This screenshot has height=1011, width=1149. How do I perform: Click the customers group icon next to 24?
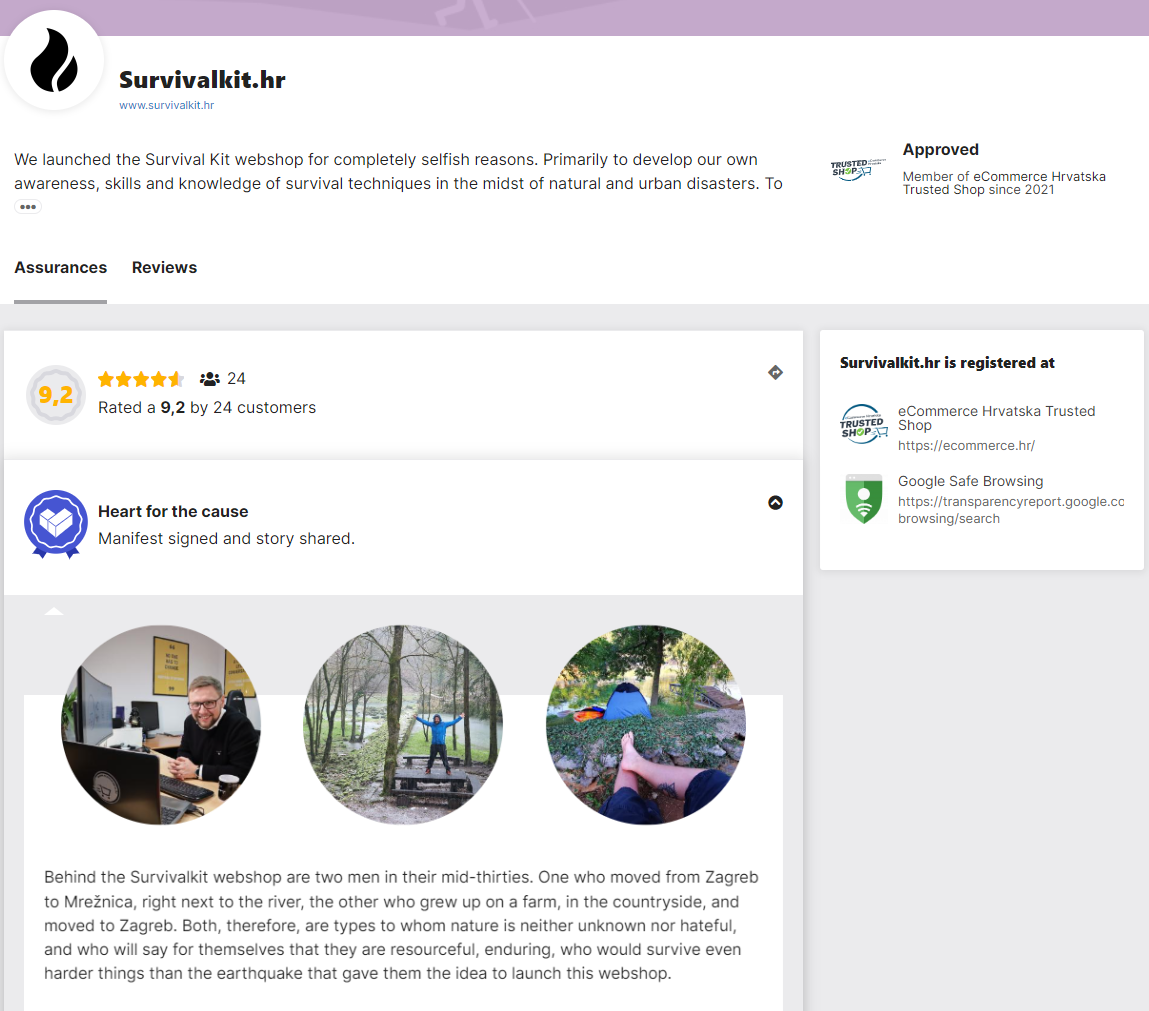[x=210, y=379]
